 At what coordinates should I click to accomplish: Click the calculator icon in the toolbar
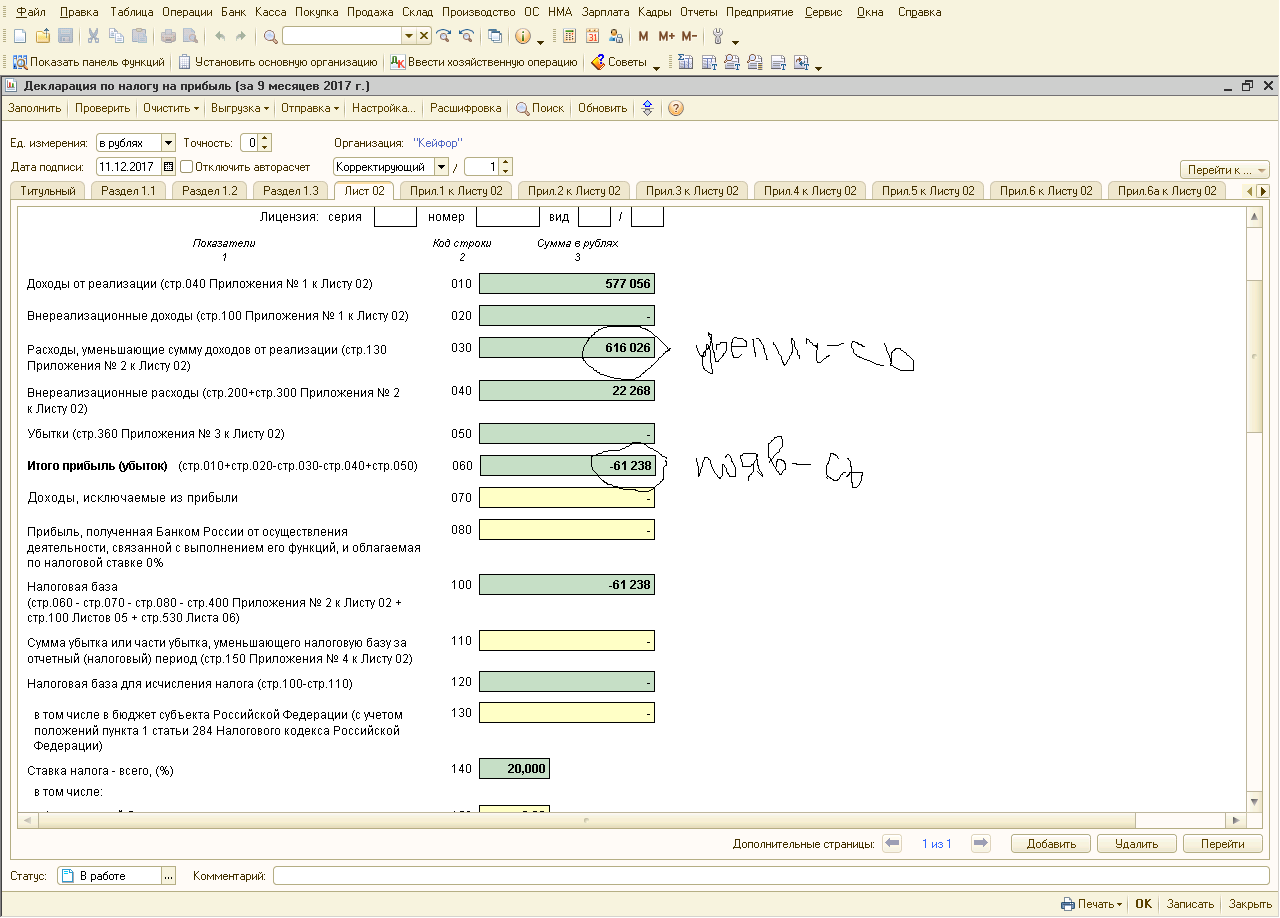[x=569, y=36]
